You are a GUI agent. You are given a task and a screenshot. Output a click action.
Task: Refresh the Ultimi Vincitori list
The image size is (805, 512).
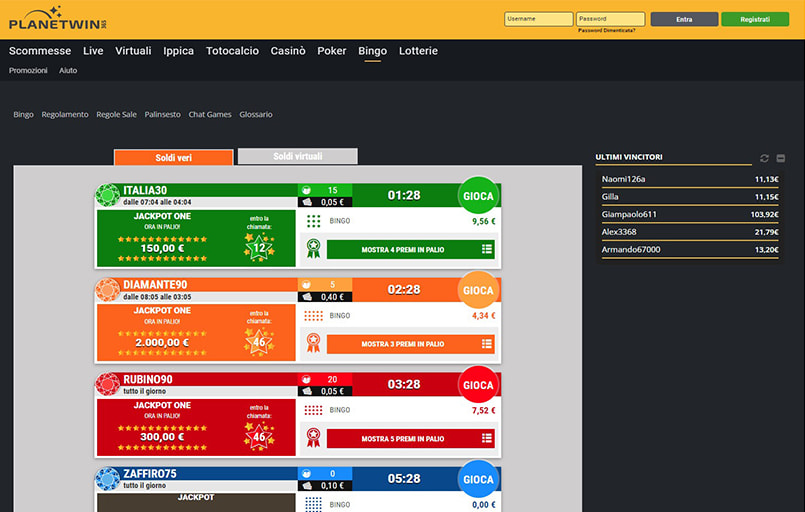pyautogui.click(x=765, y=158)
